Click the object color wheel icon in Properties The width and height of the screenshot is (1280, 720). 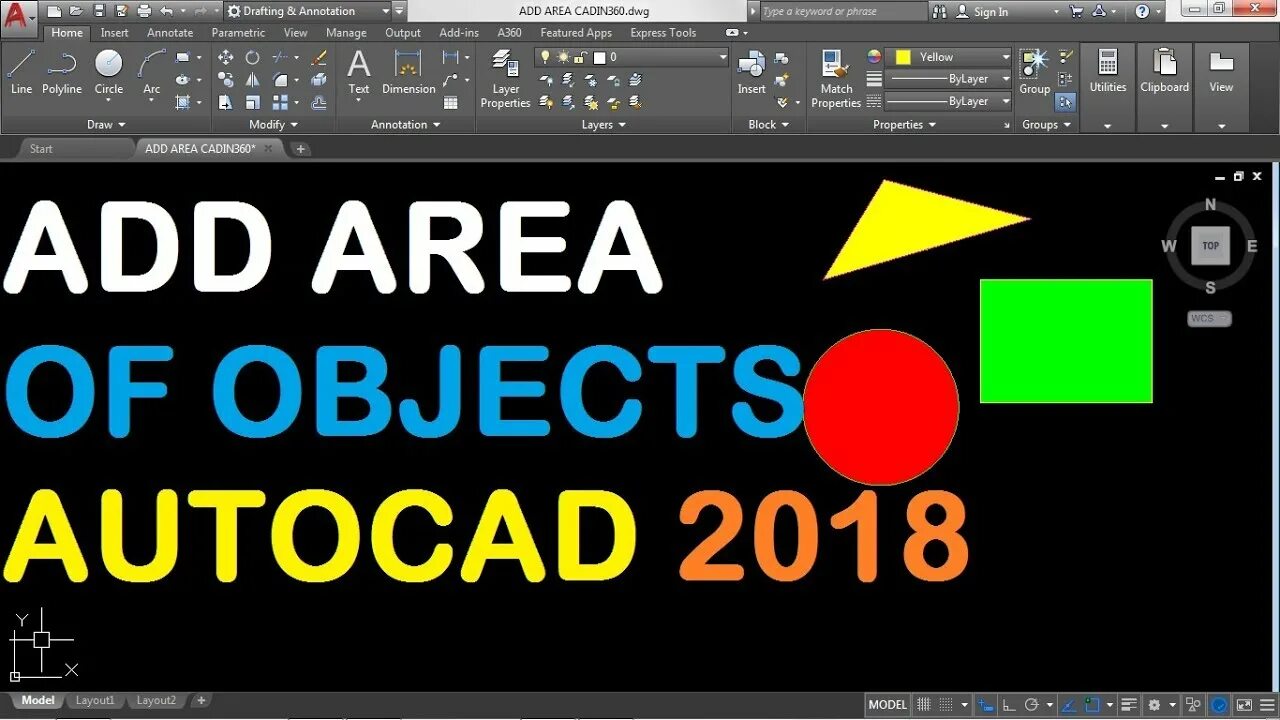tap(874, 57)
